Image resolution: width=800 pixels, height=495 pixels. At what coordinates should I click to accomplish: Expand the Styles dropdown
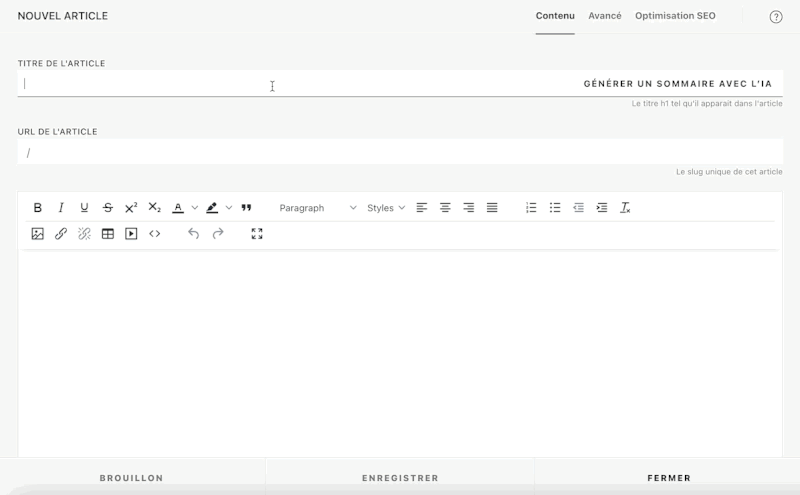tap(386, 208)
